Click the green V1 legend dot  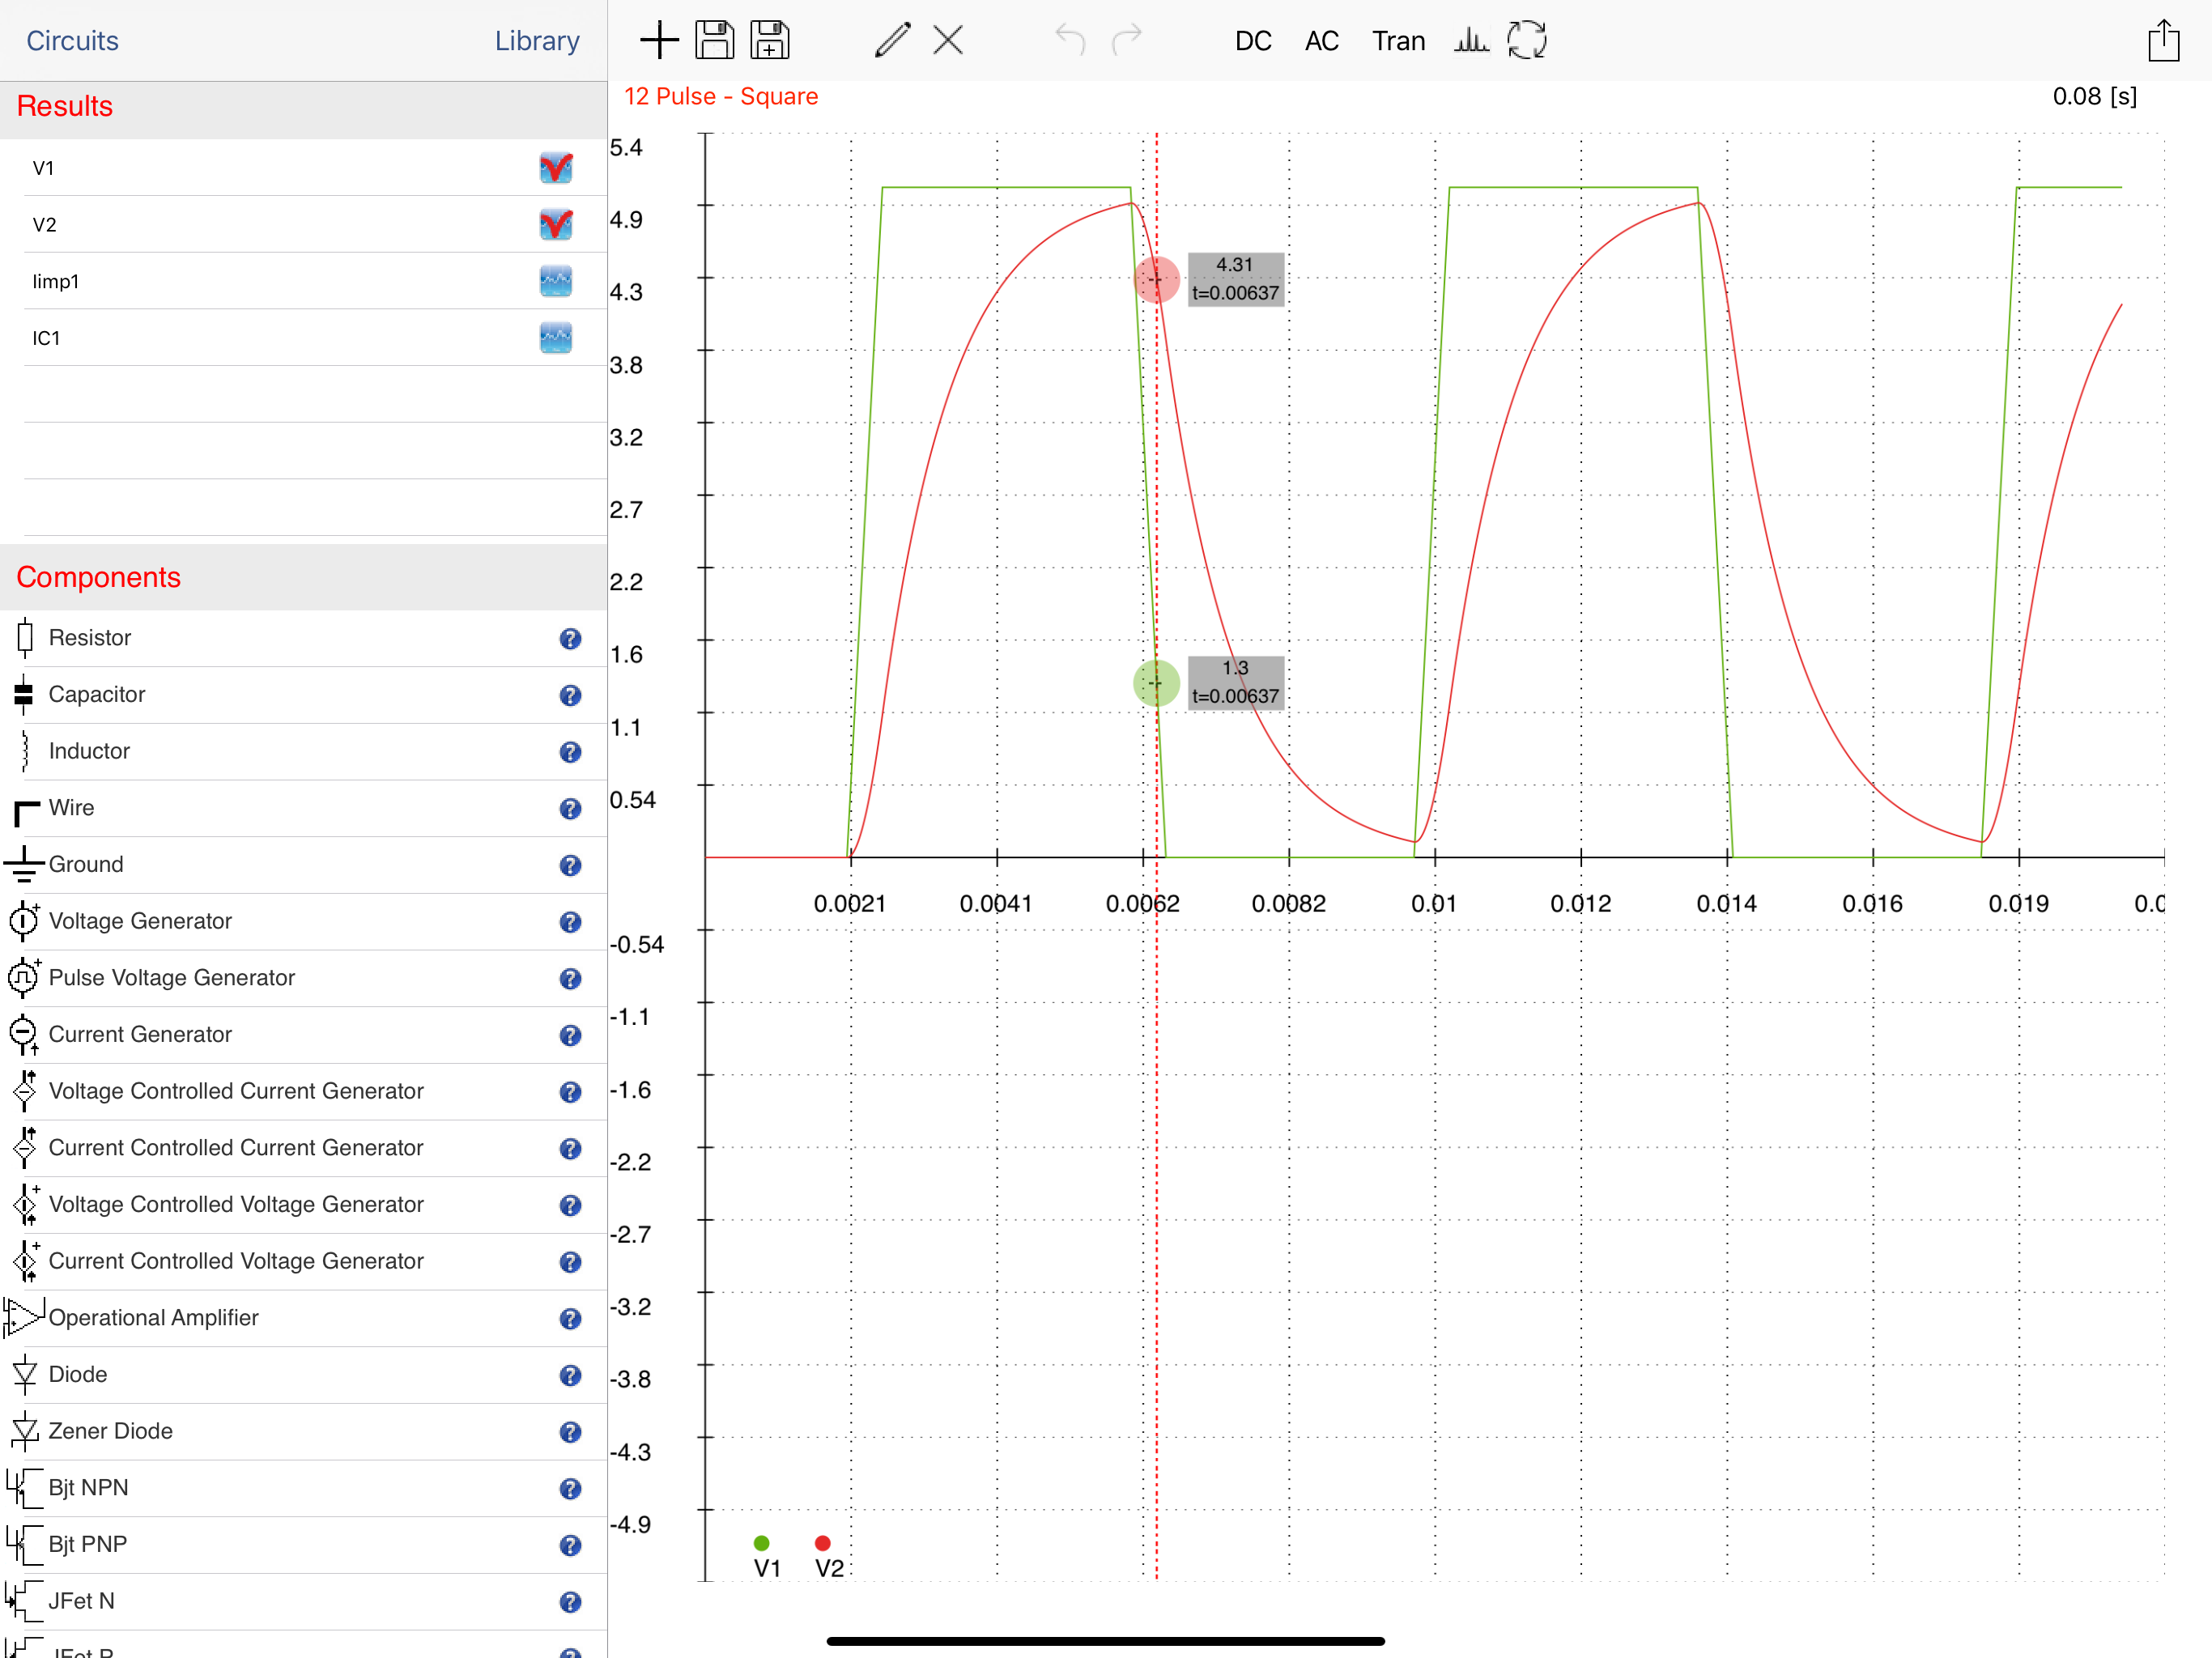tap(762, 1543)
